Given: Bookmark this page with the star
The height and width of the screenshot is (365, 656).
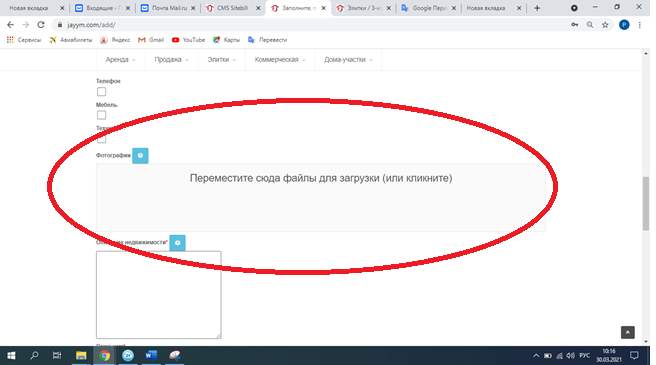Looking at the screenshot, I should 605,25.
